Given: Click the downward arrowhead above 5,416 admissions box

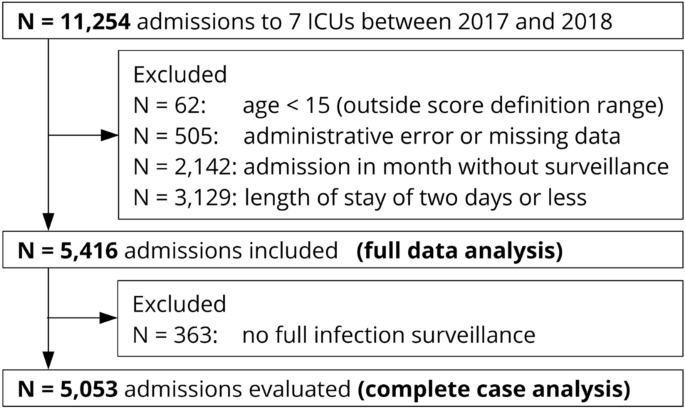Looking at the screenshot, I should pyautogui.click(x=48, y=222).
